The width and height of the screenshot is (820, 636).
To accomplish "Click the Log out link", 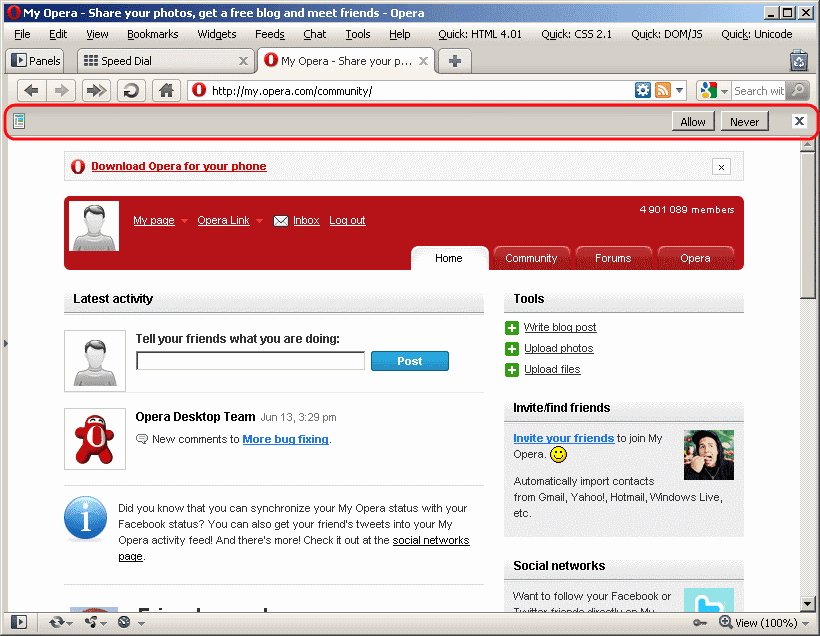I will (x=347, y=220).
